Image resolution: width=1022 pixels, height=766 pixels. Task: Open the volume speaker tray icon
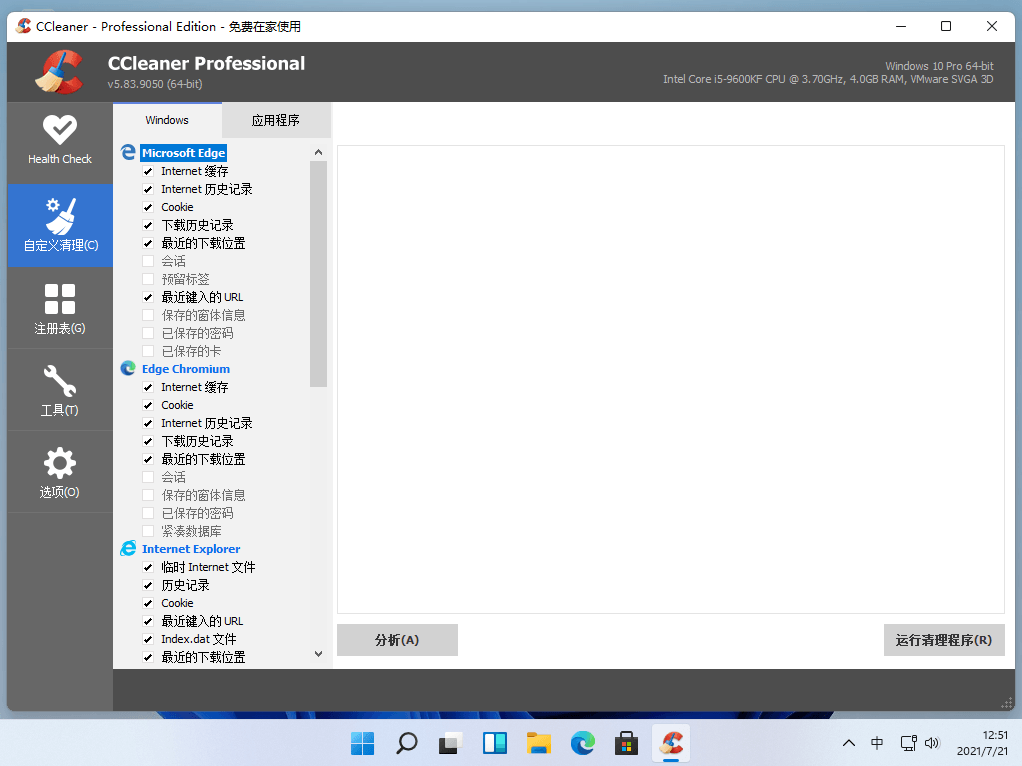tap(932, 743)
